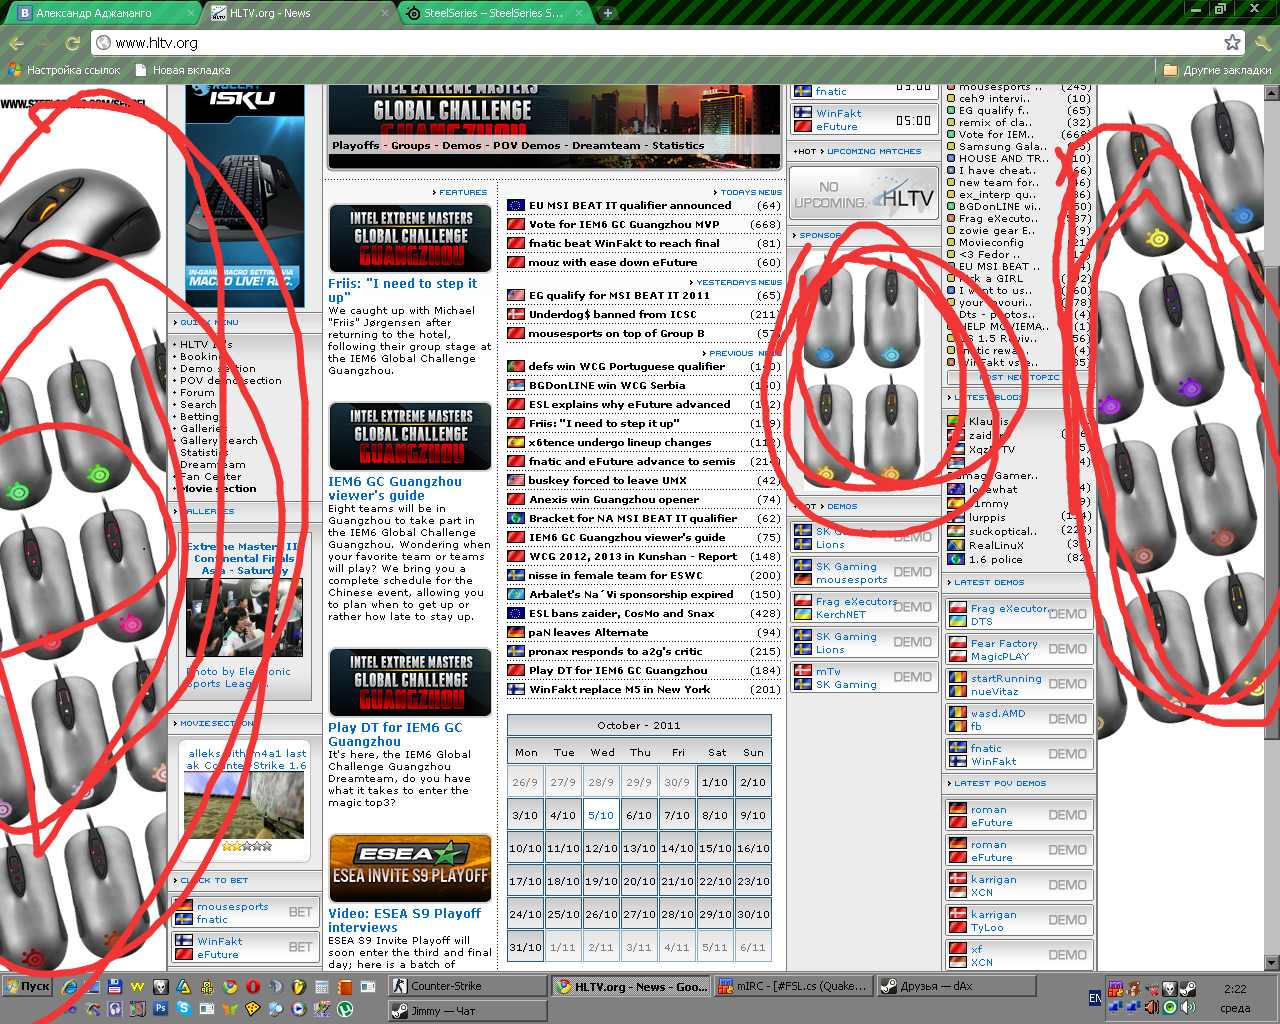Click the ESEA Invite S9 Playoff thumbnail
Screen dimensions: 1280x1024
coord(410,869)
